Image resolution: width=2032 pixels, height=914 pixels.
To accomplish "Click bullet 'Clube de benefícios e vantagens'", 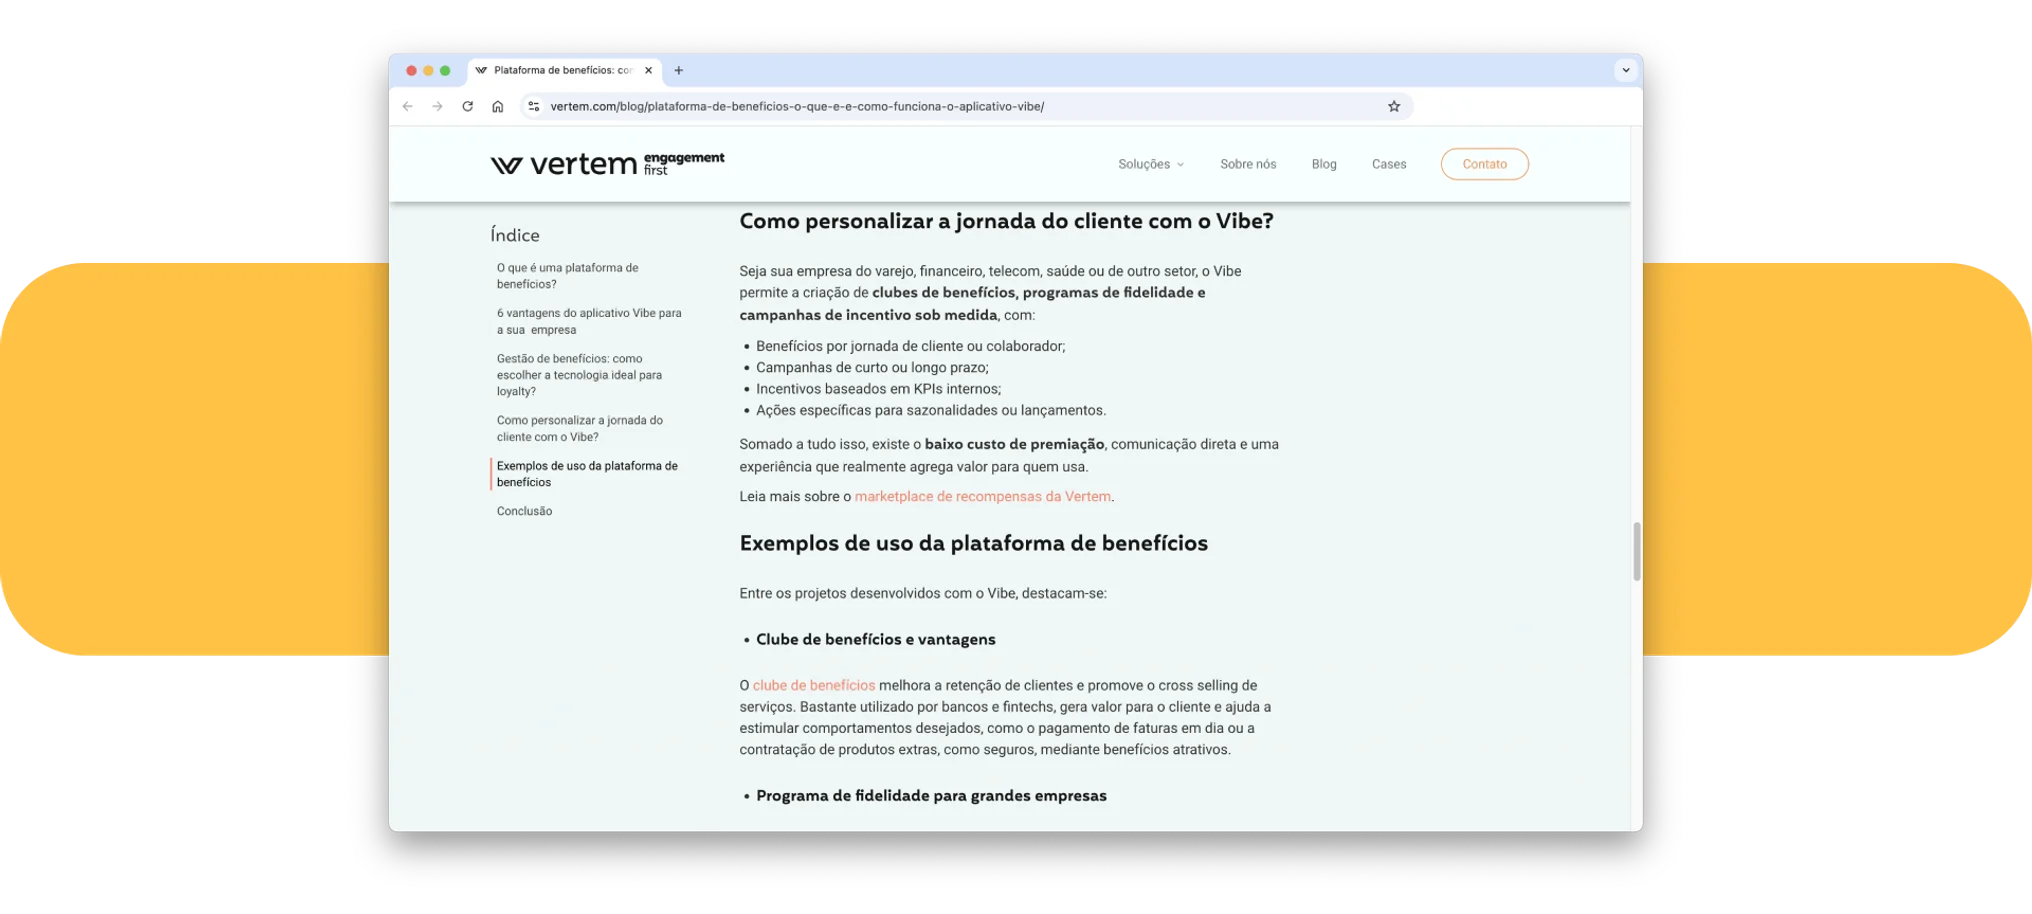I will [875, 639].
